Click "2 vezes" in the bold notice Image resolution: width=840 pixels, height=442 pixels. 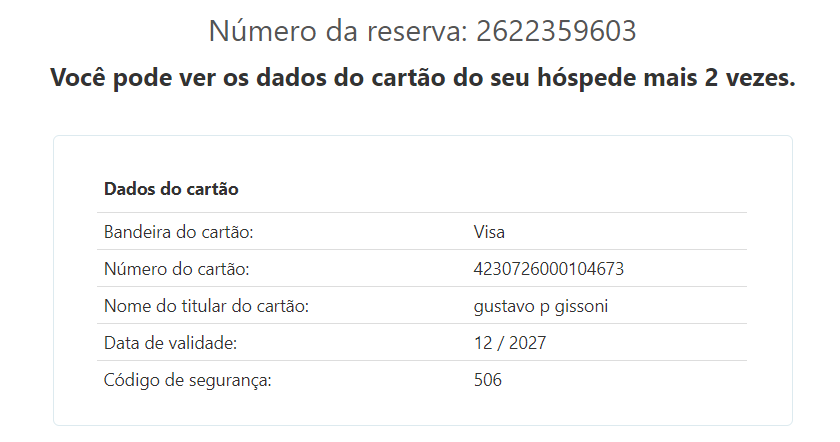pyautogui.click(x=750, y=79)
